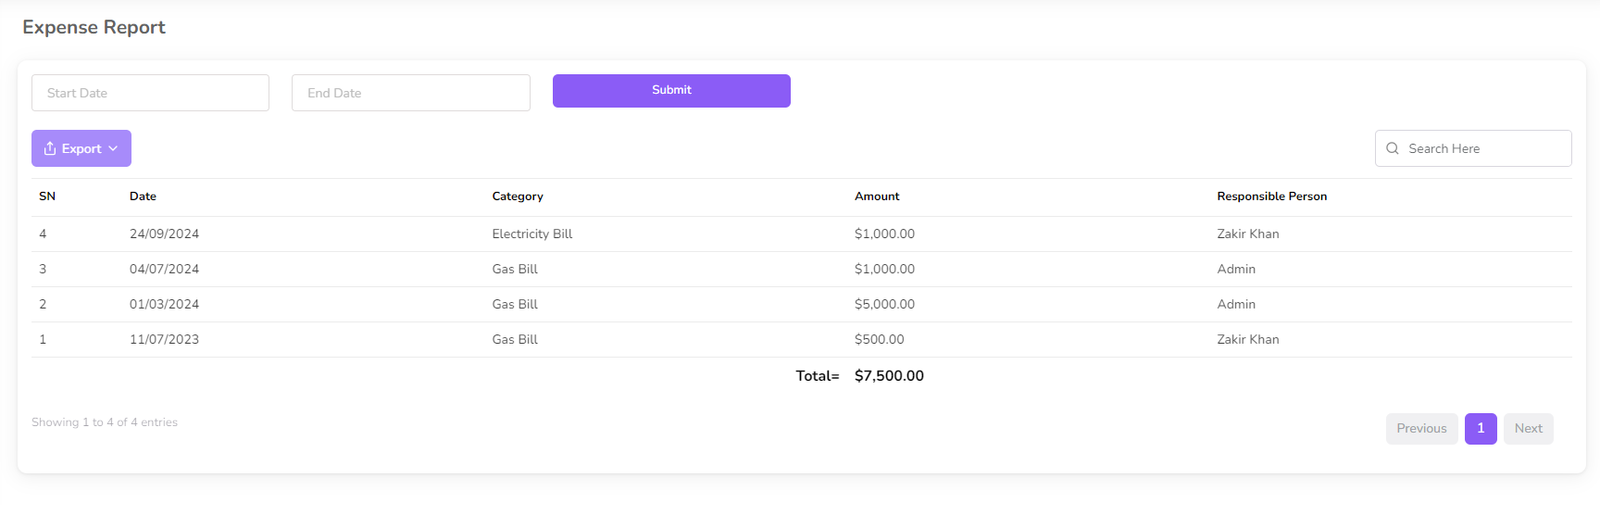Select page 1 in pagination
The height and width of the screenshot is (505, 1600).
pyautogui.click(x=1480, y=428)
